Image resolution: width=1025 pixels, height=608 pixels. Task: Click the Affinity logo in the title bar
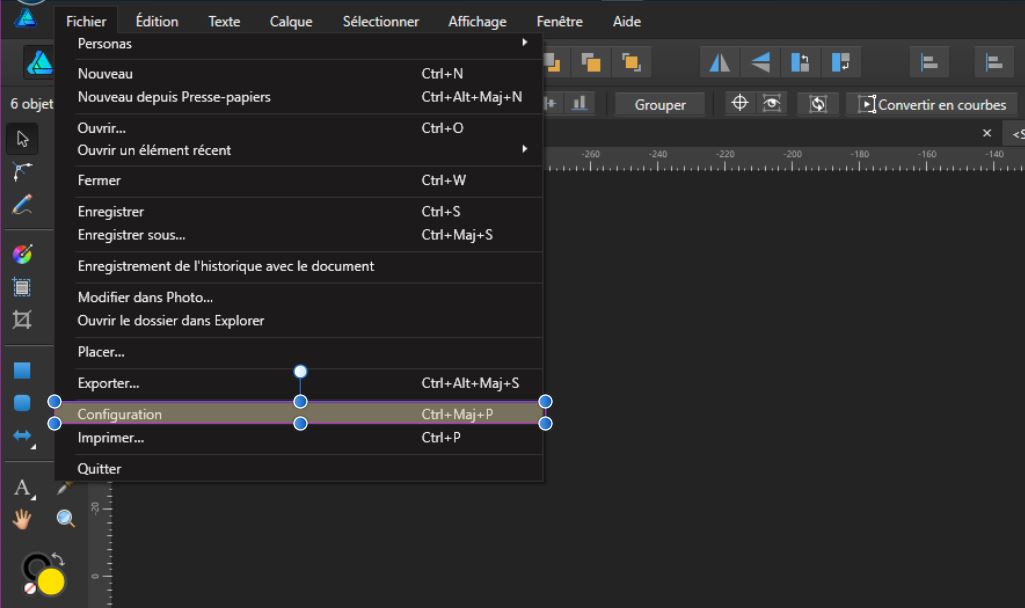point(26,17)
